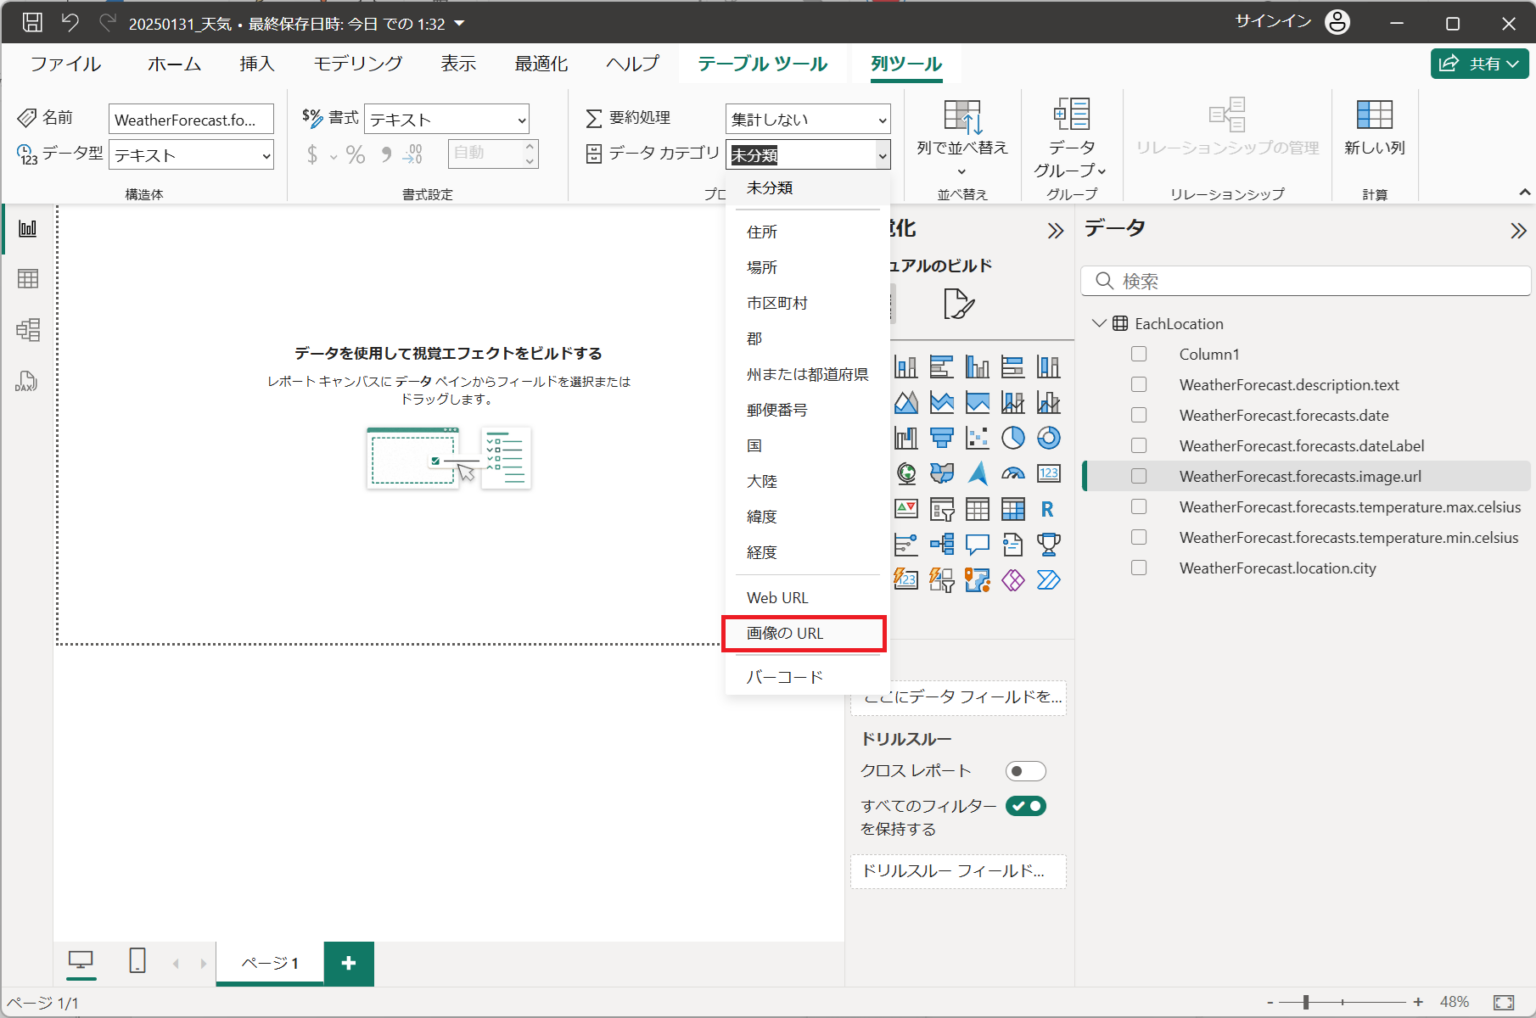Collapse the EachLocation table tree

click(1099, 324)
